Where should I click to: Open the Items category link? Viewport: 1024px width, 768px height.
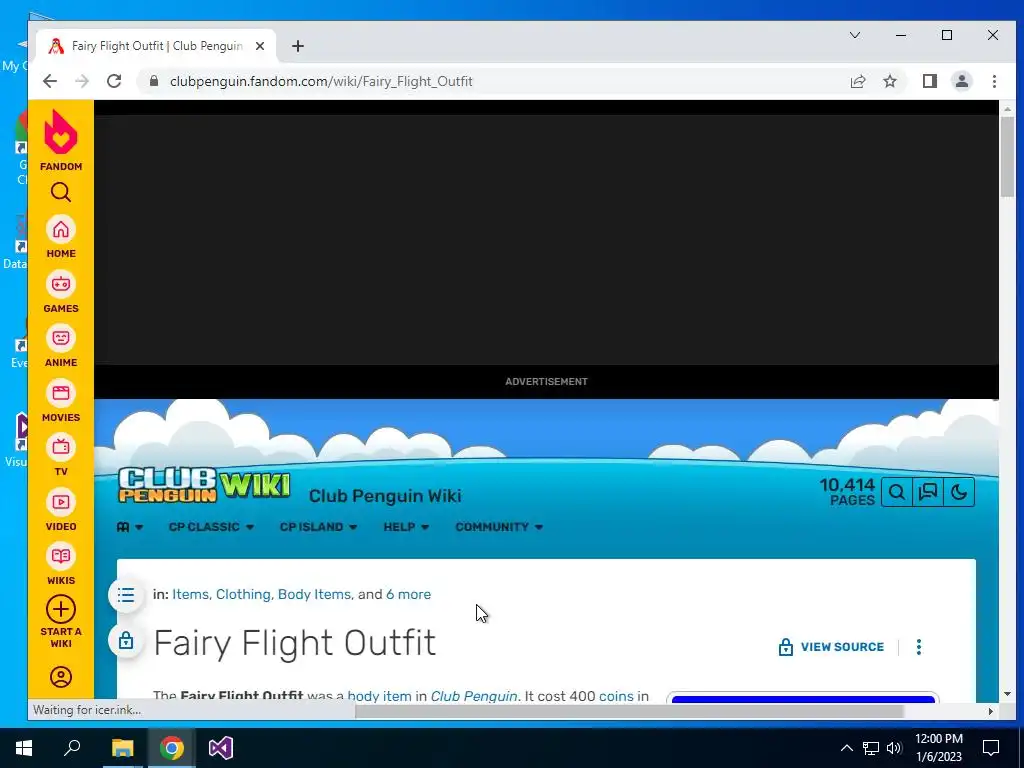point(190,594)
